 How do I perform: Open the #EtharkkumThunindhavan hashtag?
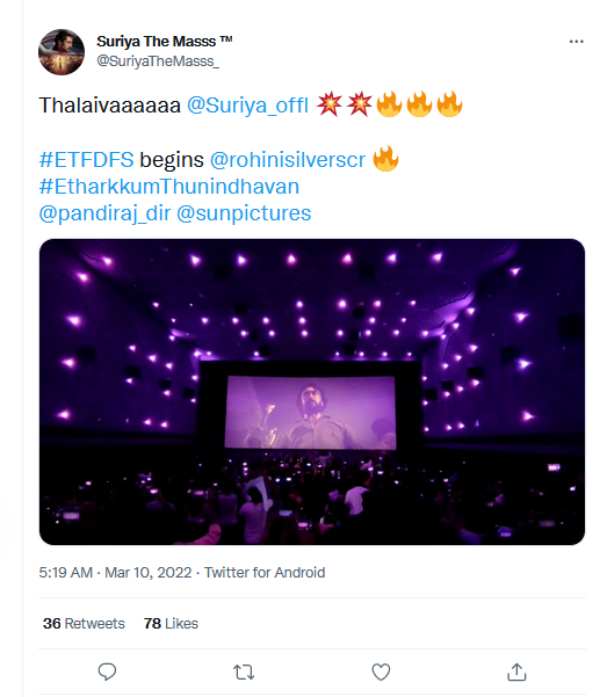169,186
